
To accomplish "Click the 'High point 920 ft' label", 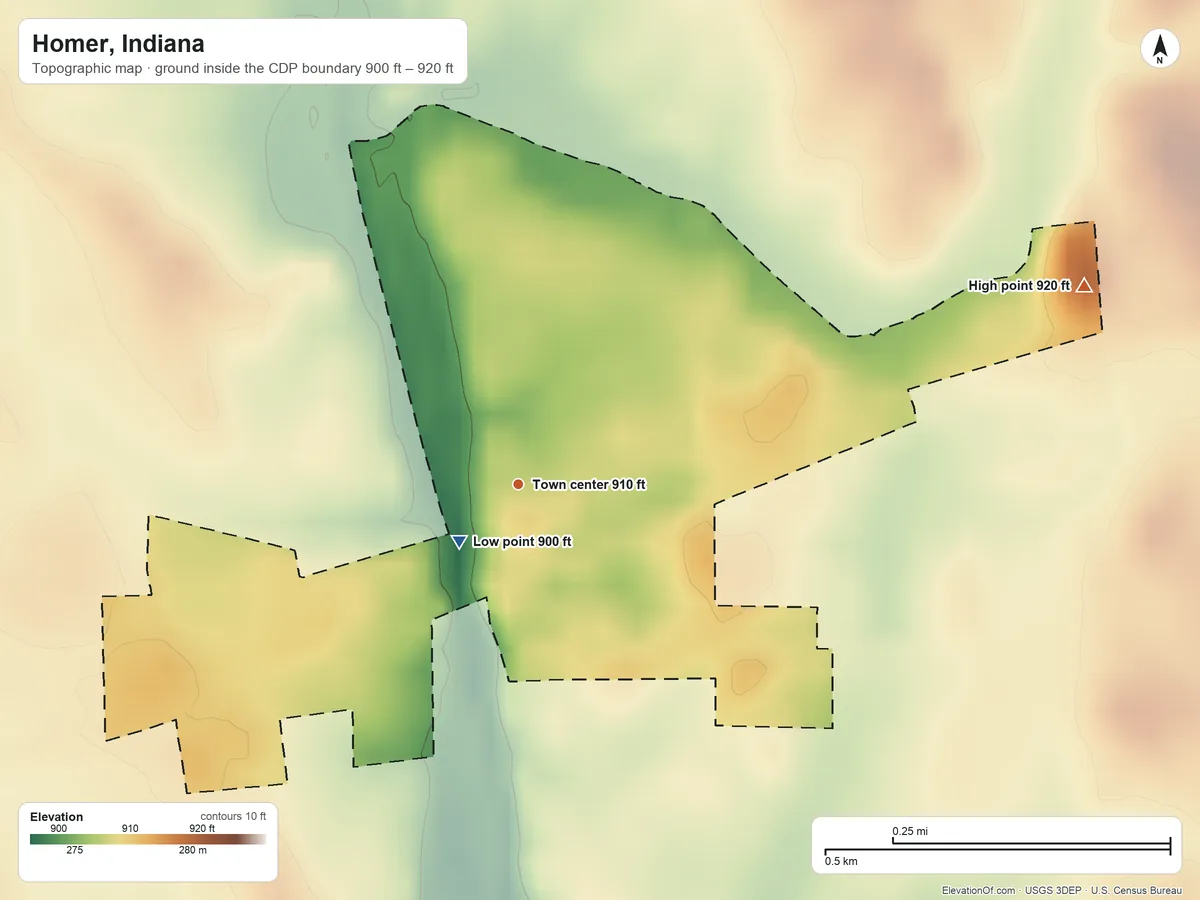I will (x=1019, y=286).
